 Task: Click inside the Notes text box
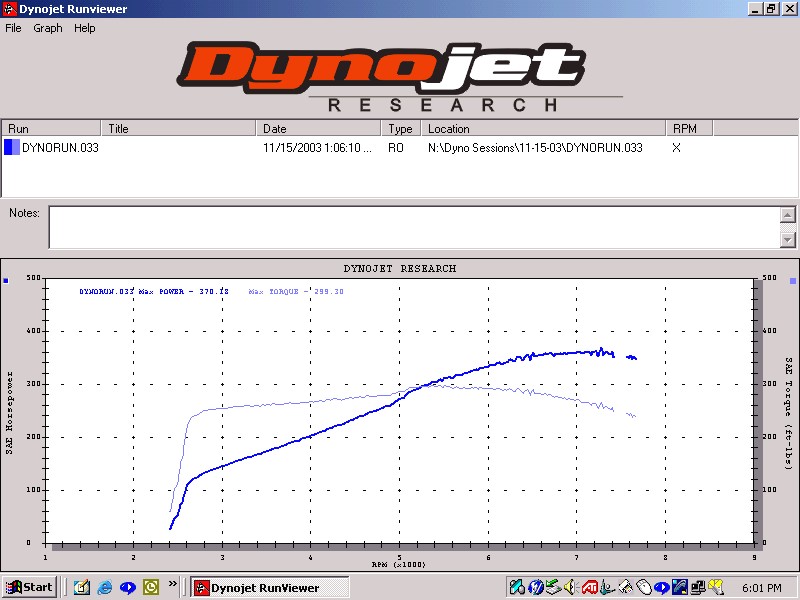(x=414, y=227)
